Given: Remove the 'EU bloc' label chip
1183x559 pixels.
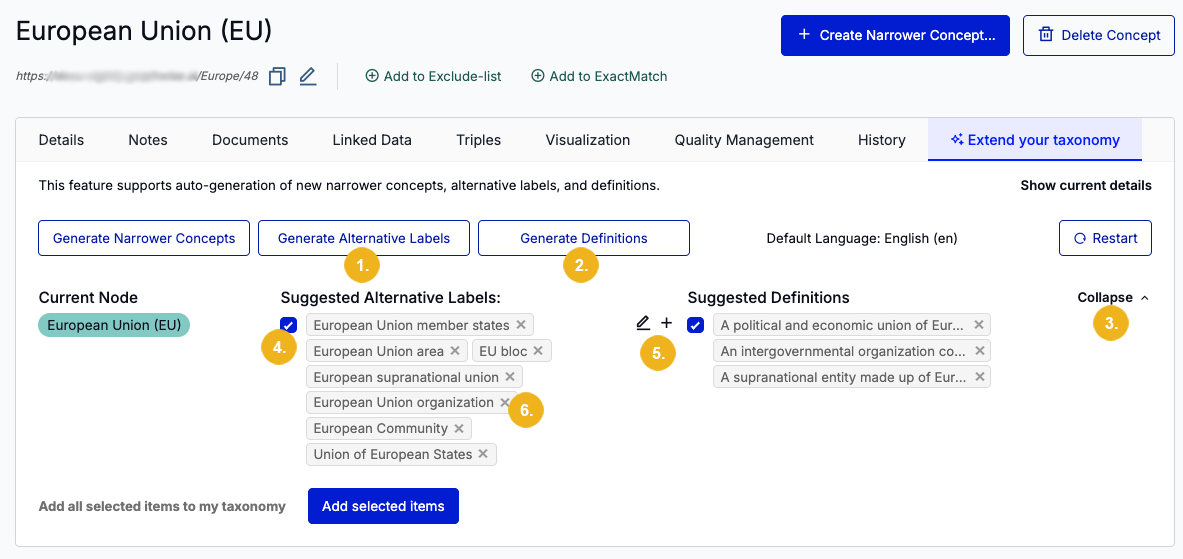Looking at the screenshot, I should pos(538,351).
